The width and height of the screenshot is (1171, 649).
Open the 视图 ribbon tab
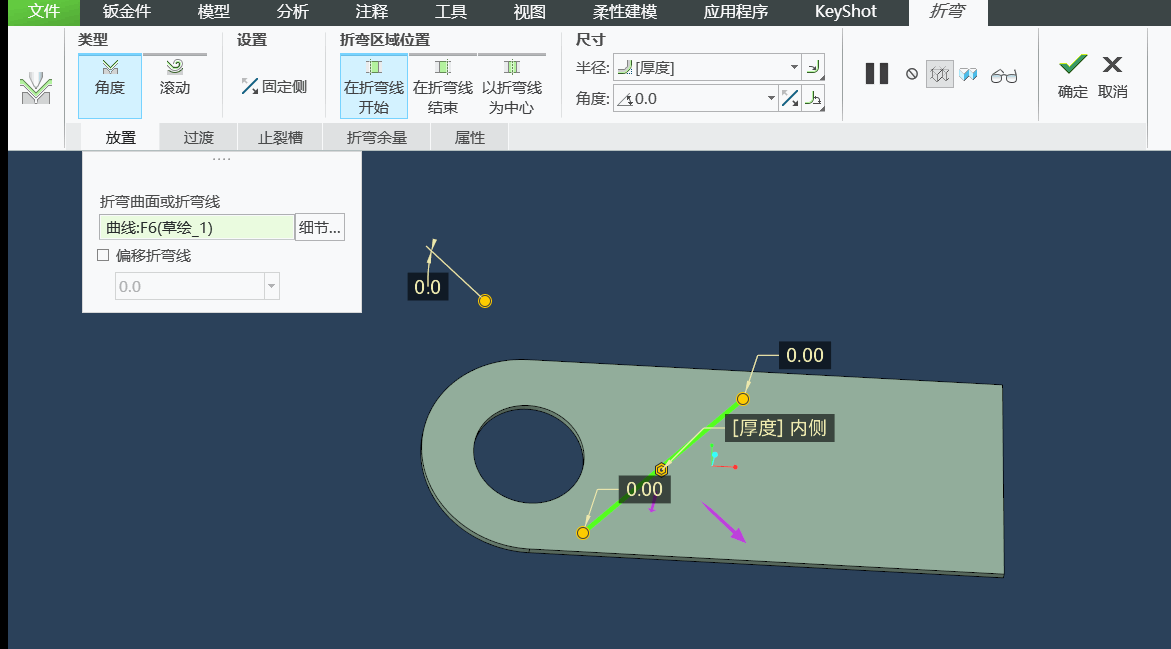(529, 12)
